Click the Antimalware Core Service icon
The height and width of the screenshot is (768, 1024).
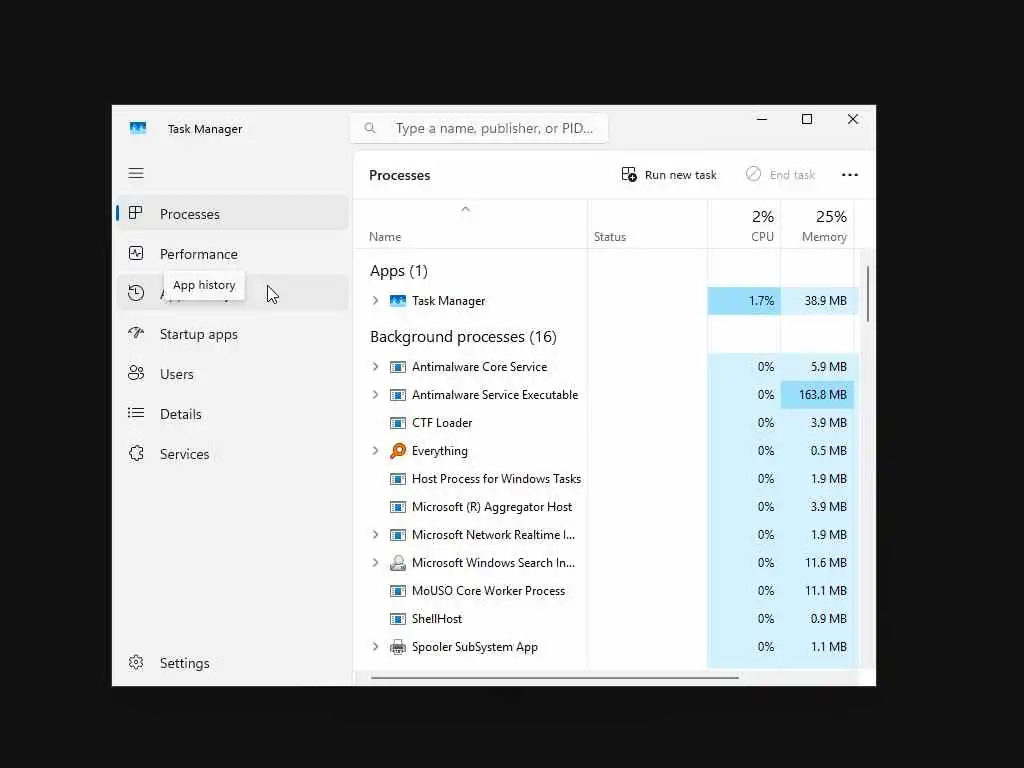click(398, 366)
